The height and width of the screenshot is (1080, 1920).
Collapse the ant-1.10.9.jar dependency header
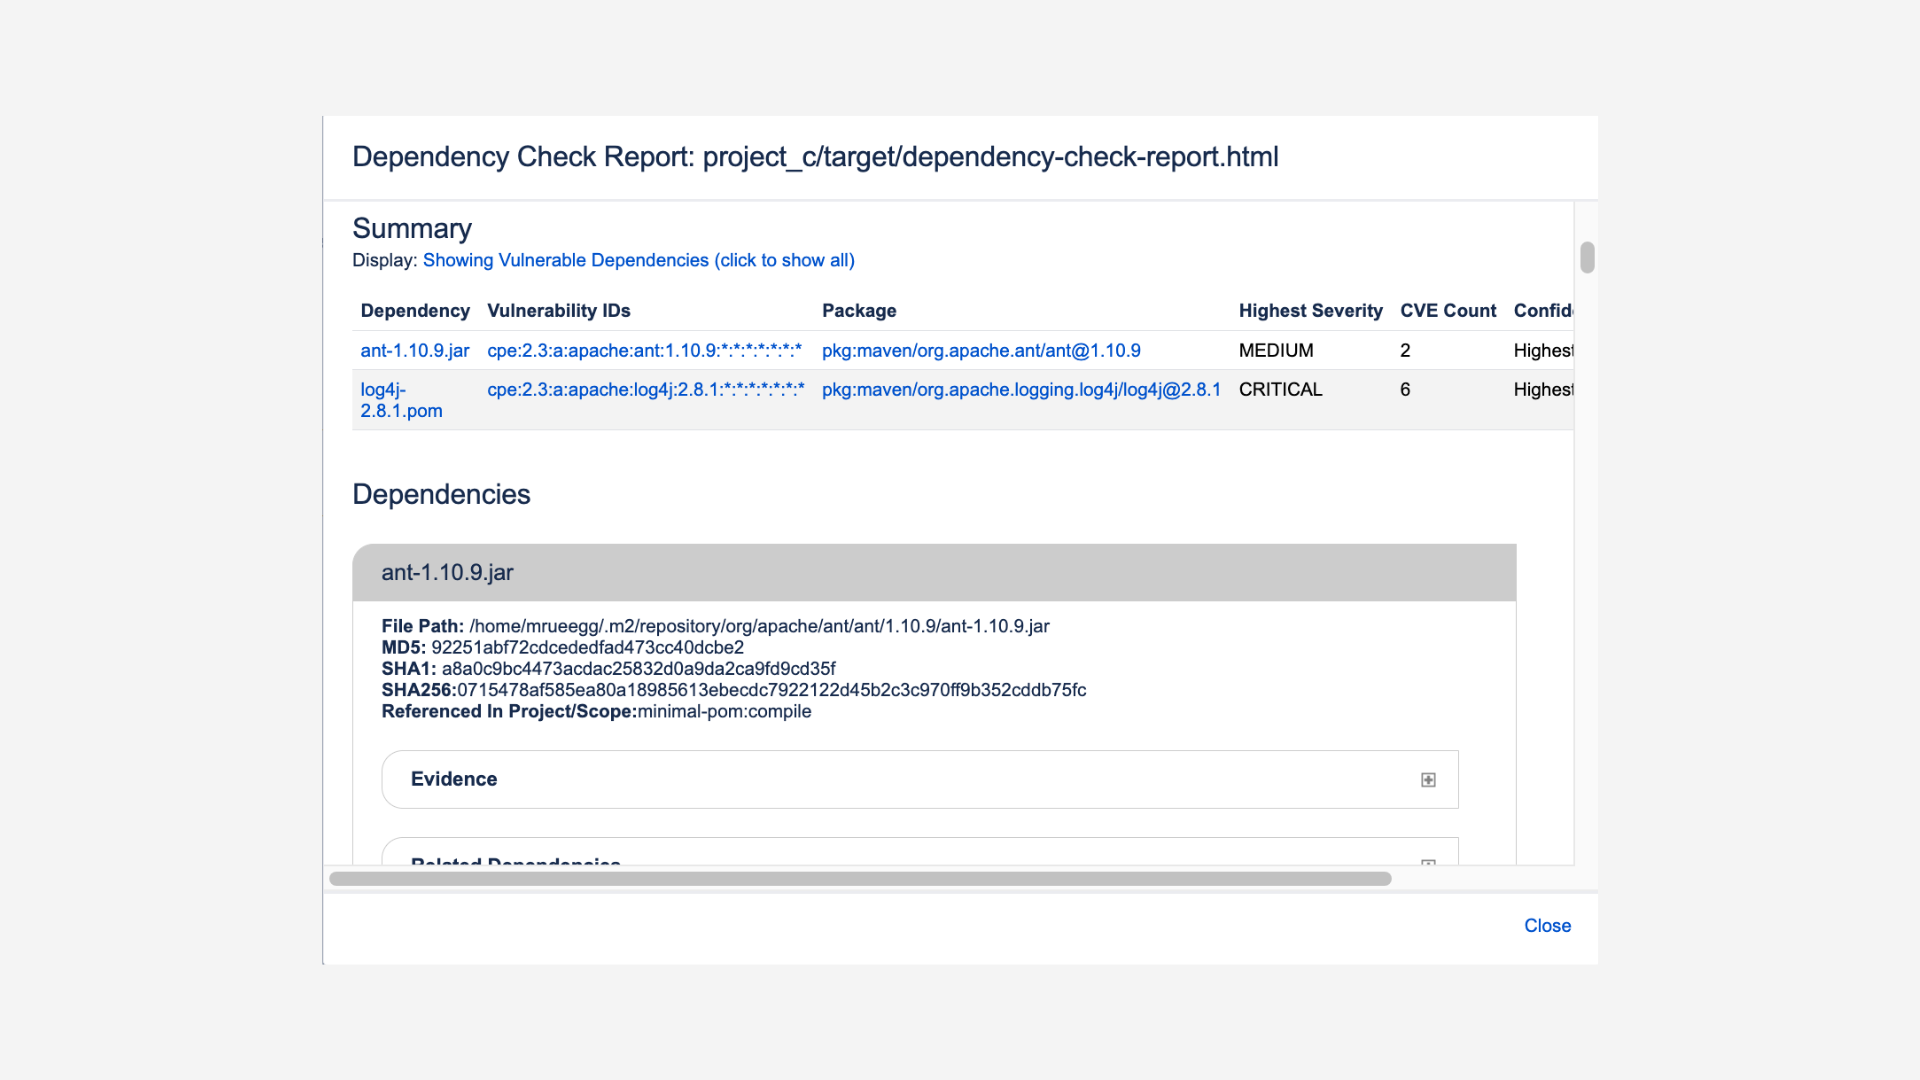tap(447, 572)
